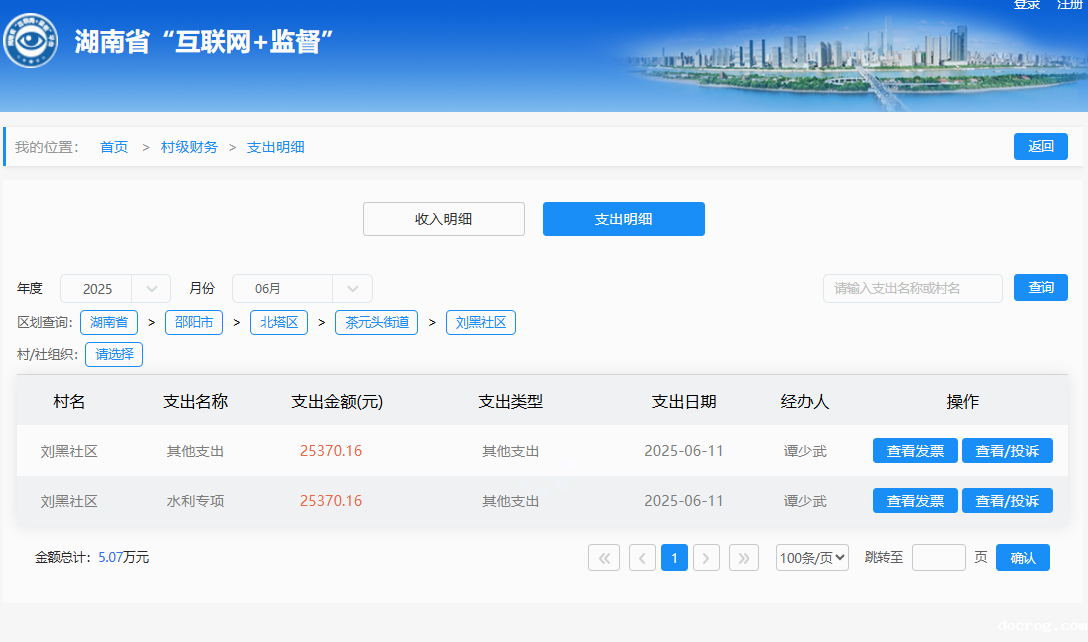1088x642 pixels.
Task: Click the eye logo icon in header
Action: [30, 41]
